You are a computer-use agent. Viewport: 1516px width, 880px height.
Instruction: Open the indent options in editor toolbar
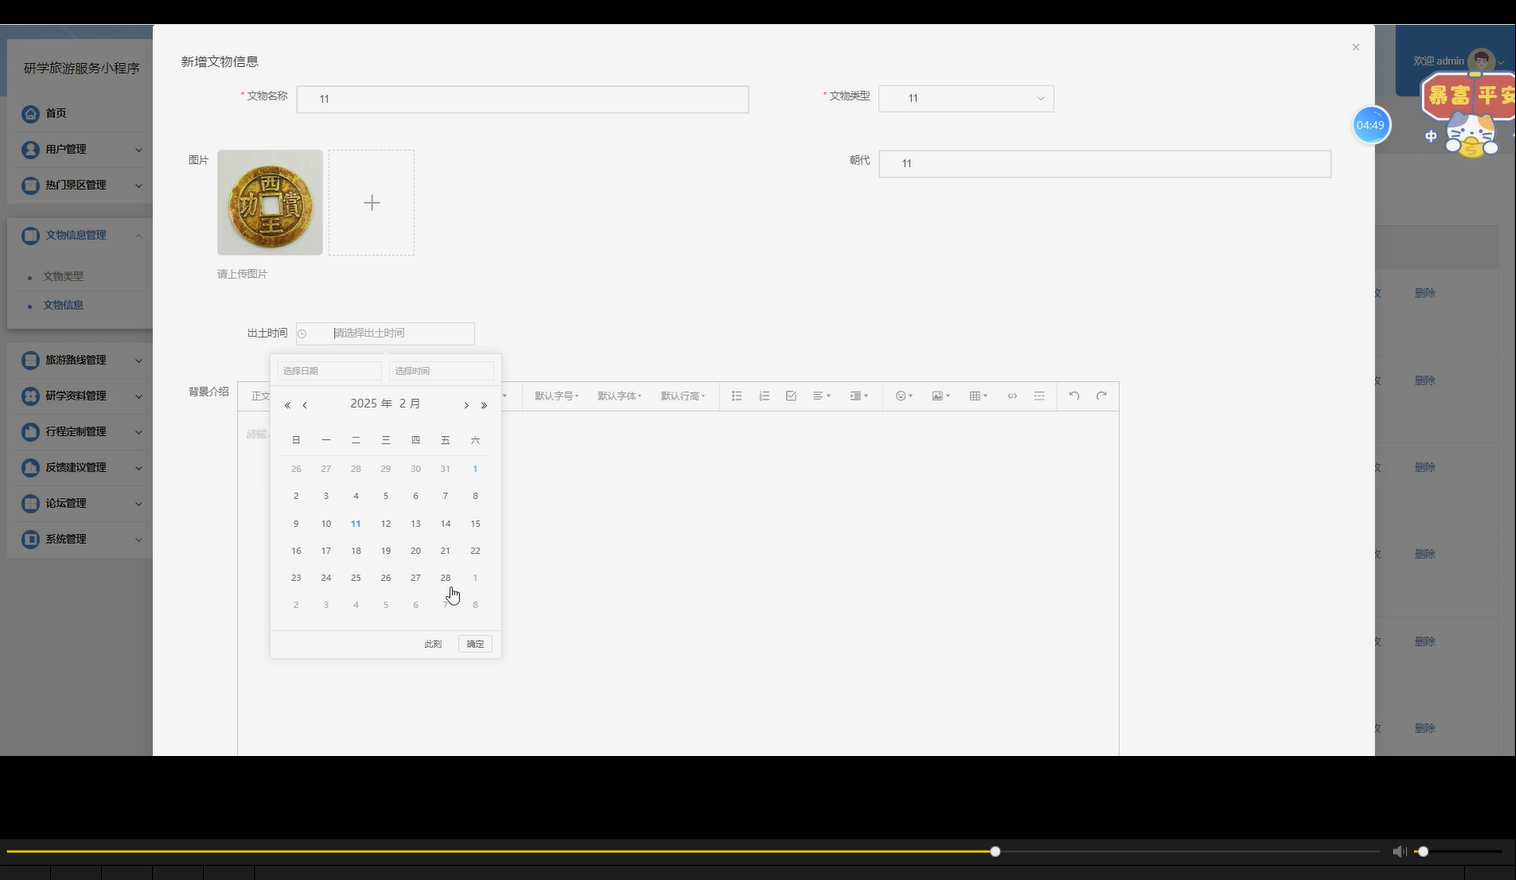click(x=859, y=396)
